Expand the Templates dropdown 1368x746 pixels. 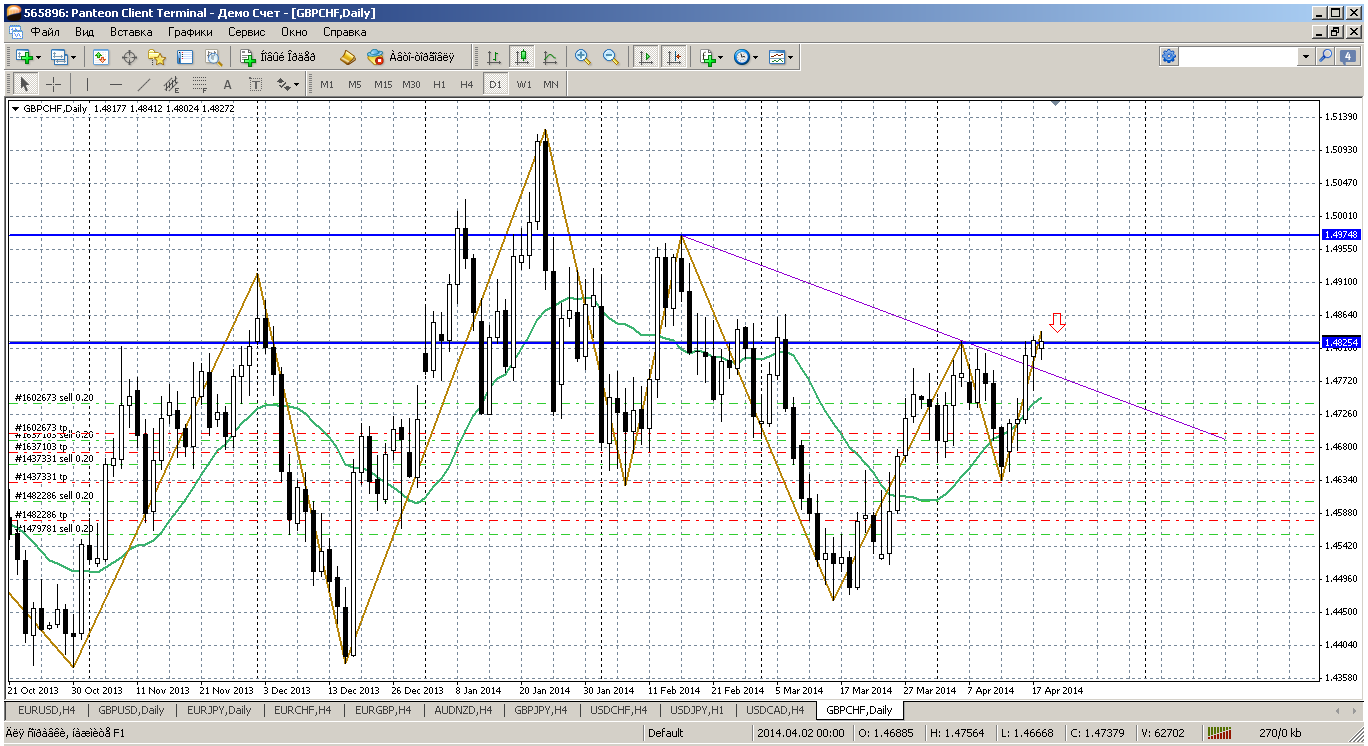pos(791,58)
